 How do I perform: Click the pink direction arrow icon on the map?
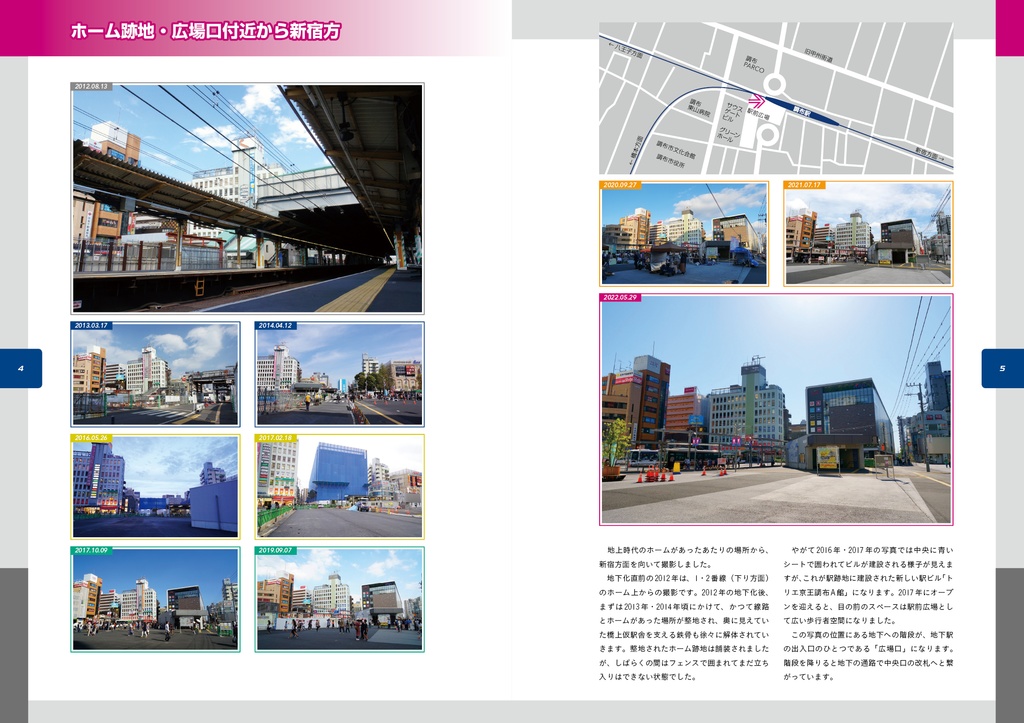pyautogui.click(x=758, y=100)
